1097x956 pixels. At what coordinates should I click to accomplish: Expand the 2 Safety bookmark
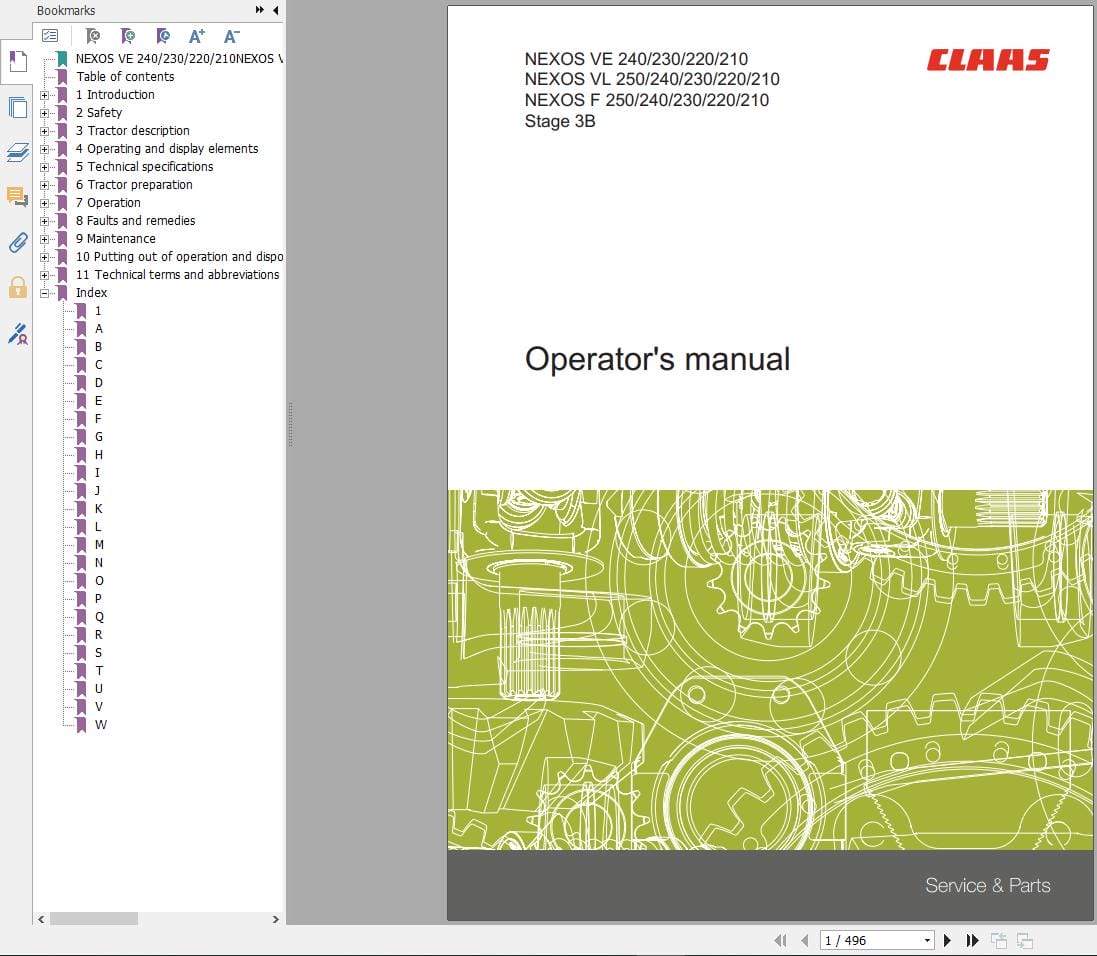44,112
